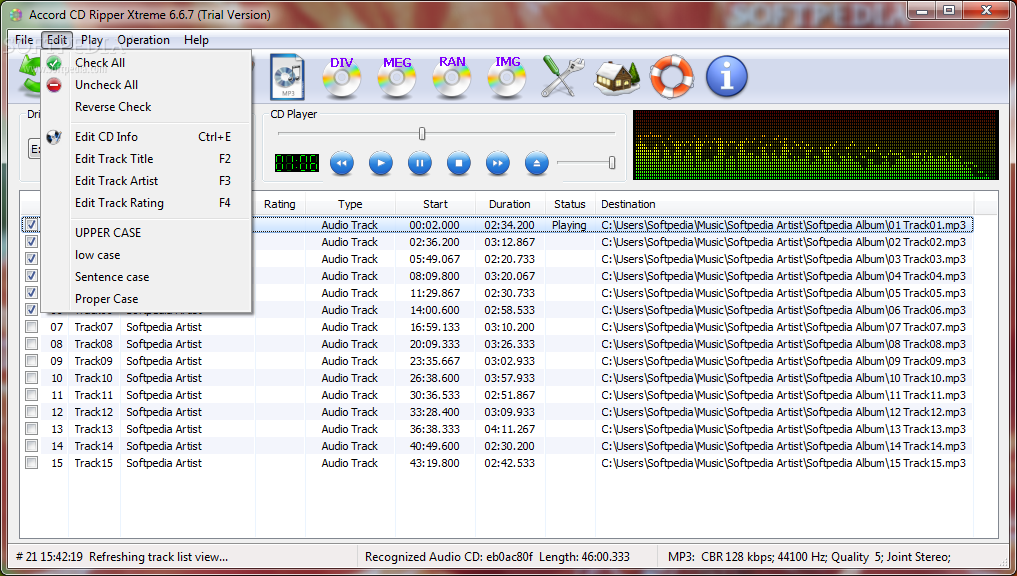Click the MP3 rip format icon
The image size is (1017, 576).
[x=287, y=77]
